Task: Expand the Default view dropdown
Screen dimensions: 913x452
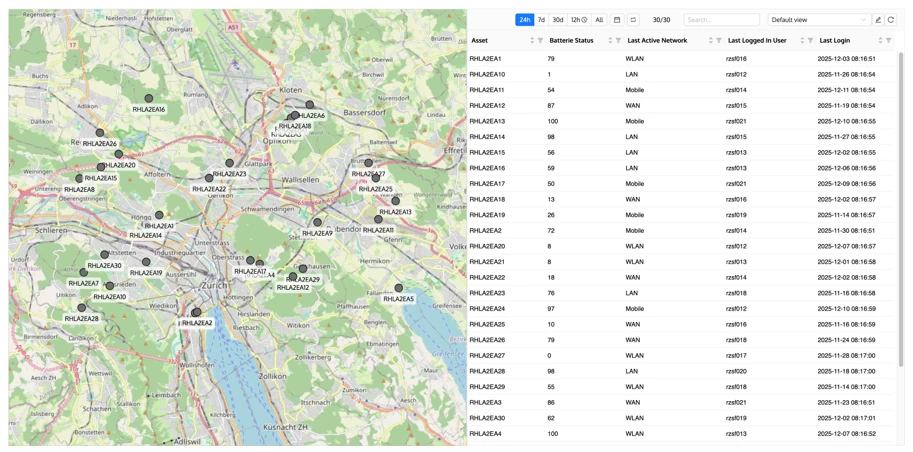Action: pos(818,20)
